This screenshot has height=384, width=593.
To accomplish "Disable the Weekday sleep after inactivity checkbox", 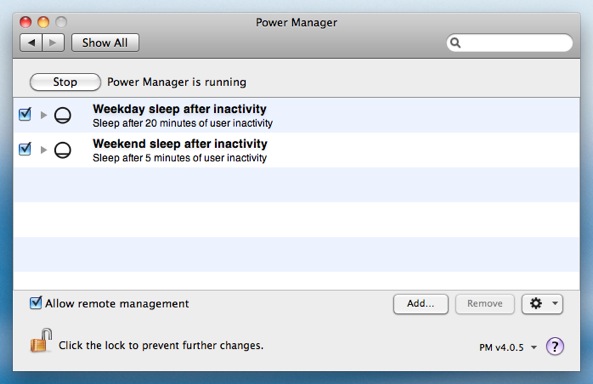I will point(25,114).
